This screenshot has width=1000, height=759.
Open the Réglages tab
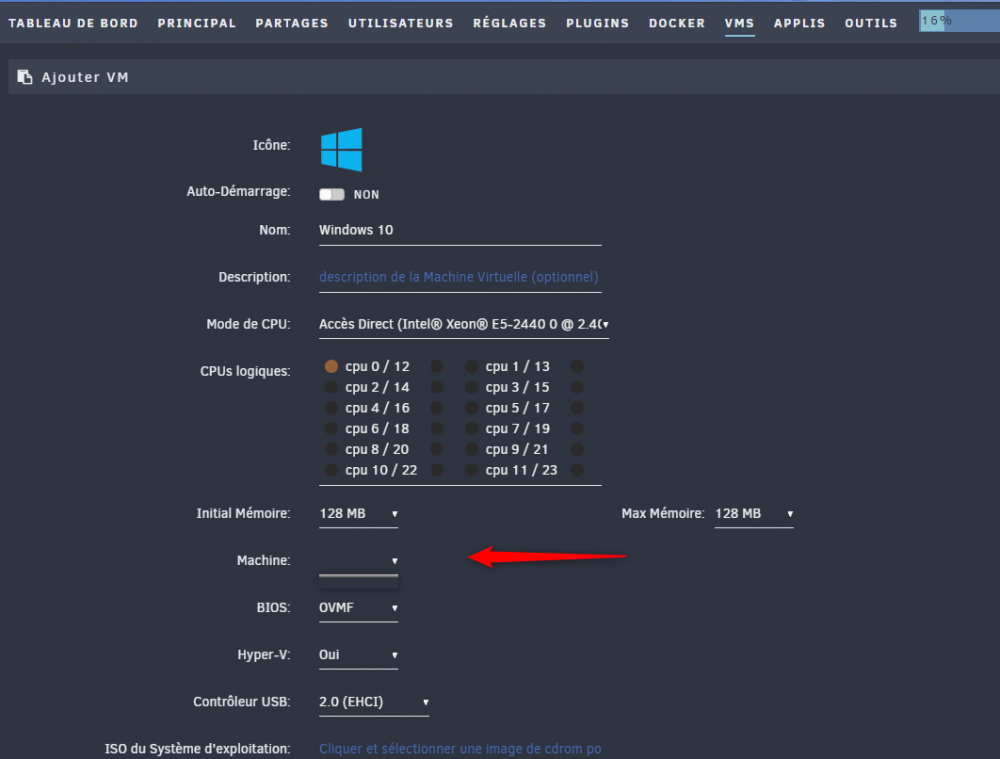point(510,23)
